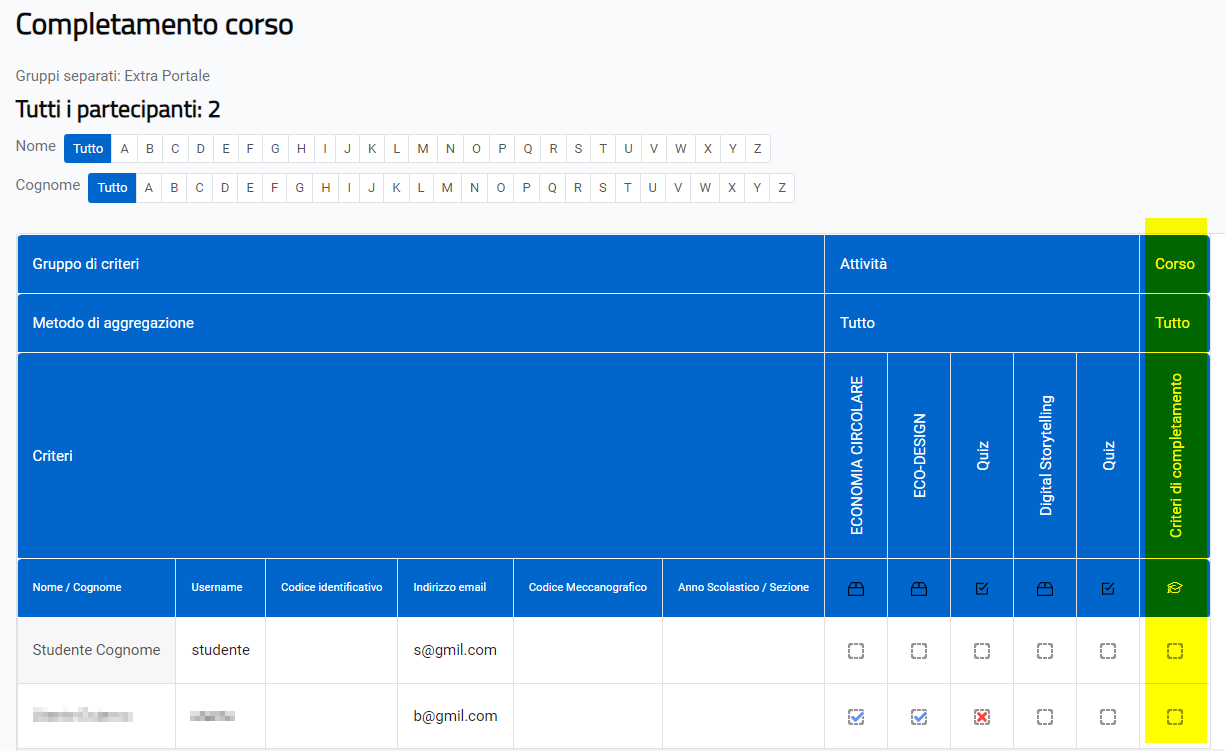Click the ECONOMIA CIRCOLARE activity type icon

(855, 589)
